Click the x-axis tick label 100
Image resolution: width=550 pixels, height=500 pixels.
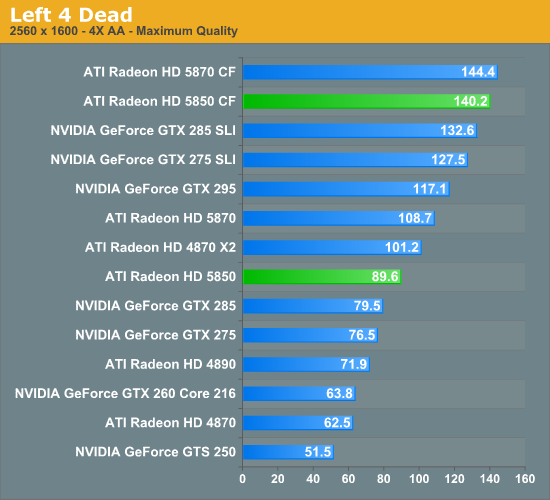coord(419,479)
